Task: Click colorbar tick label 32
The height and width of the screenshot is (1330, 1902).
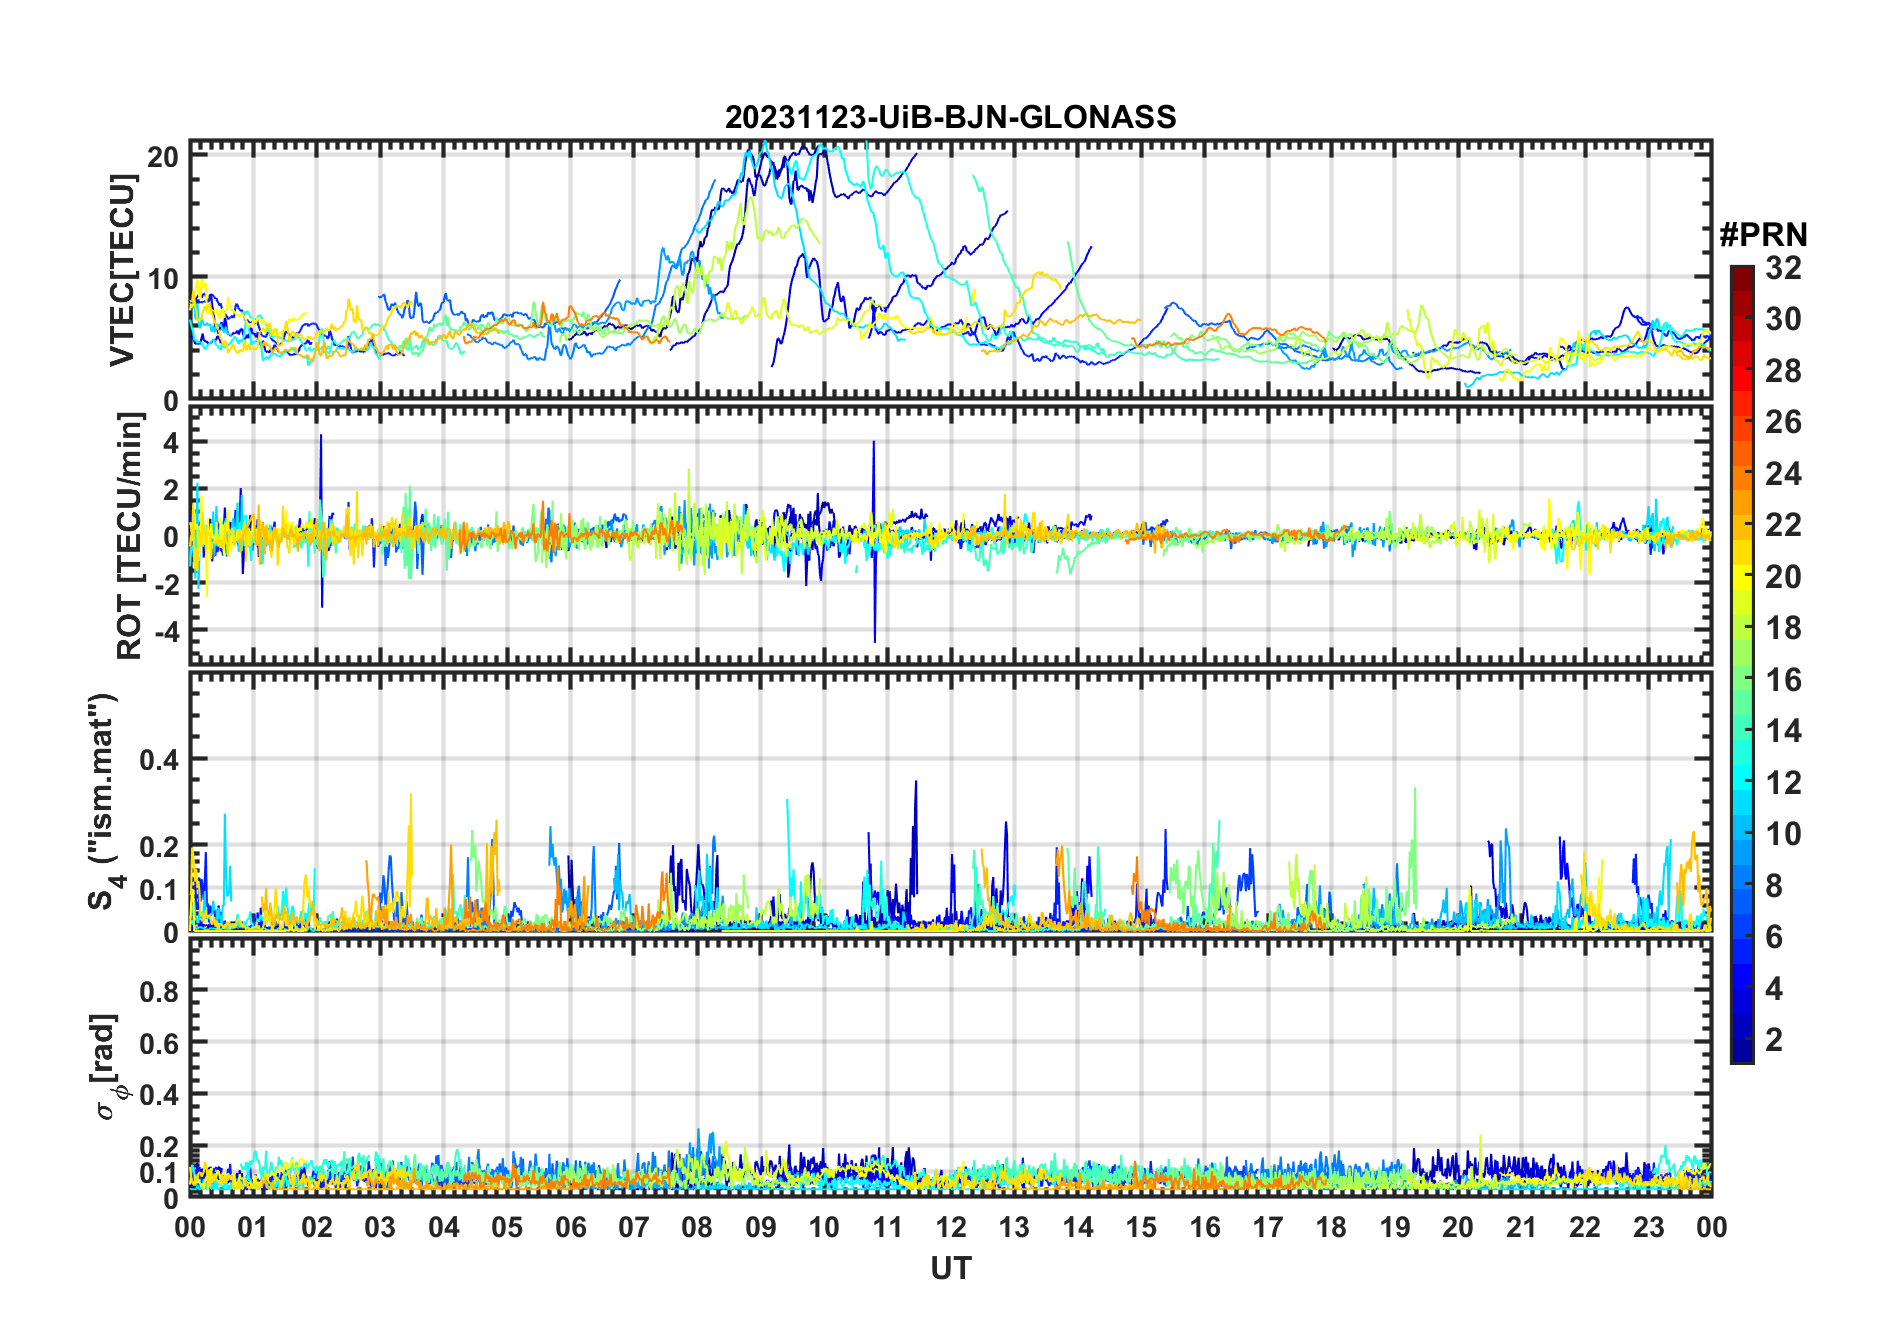Action: coord(1783,268)
